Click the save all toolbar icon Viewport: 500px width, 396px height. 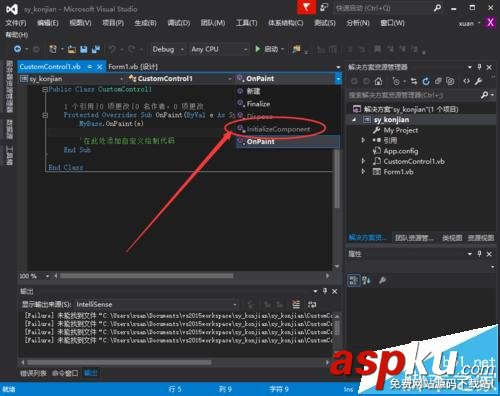[96, 50]
